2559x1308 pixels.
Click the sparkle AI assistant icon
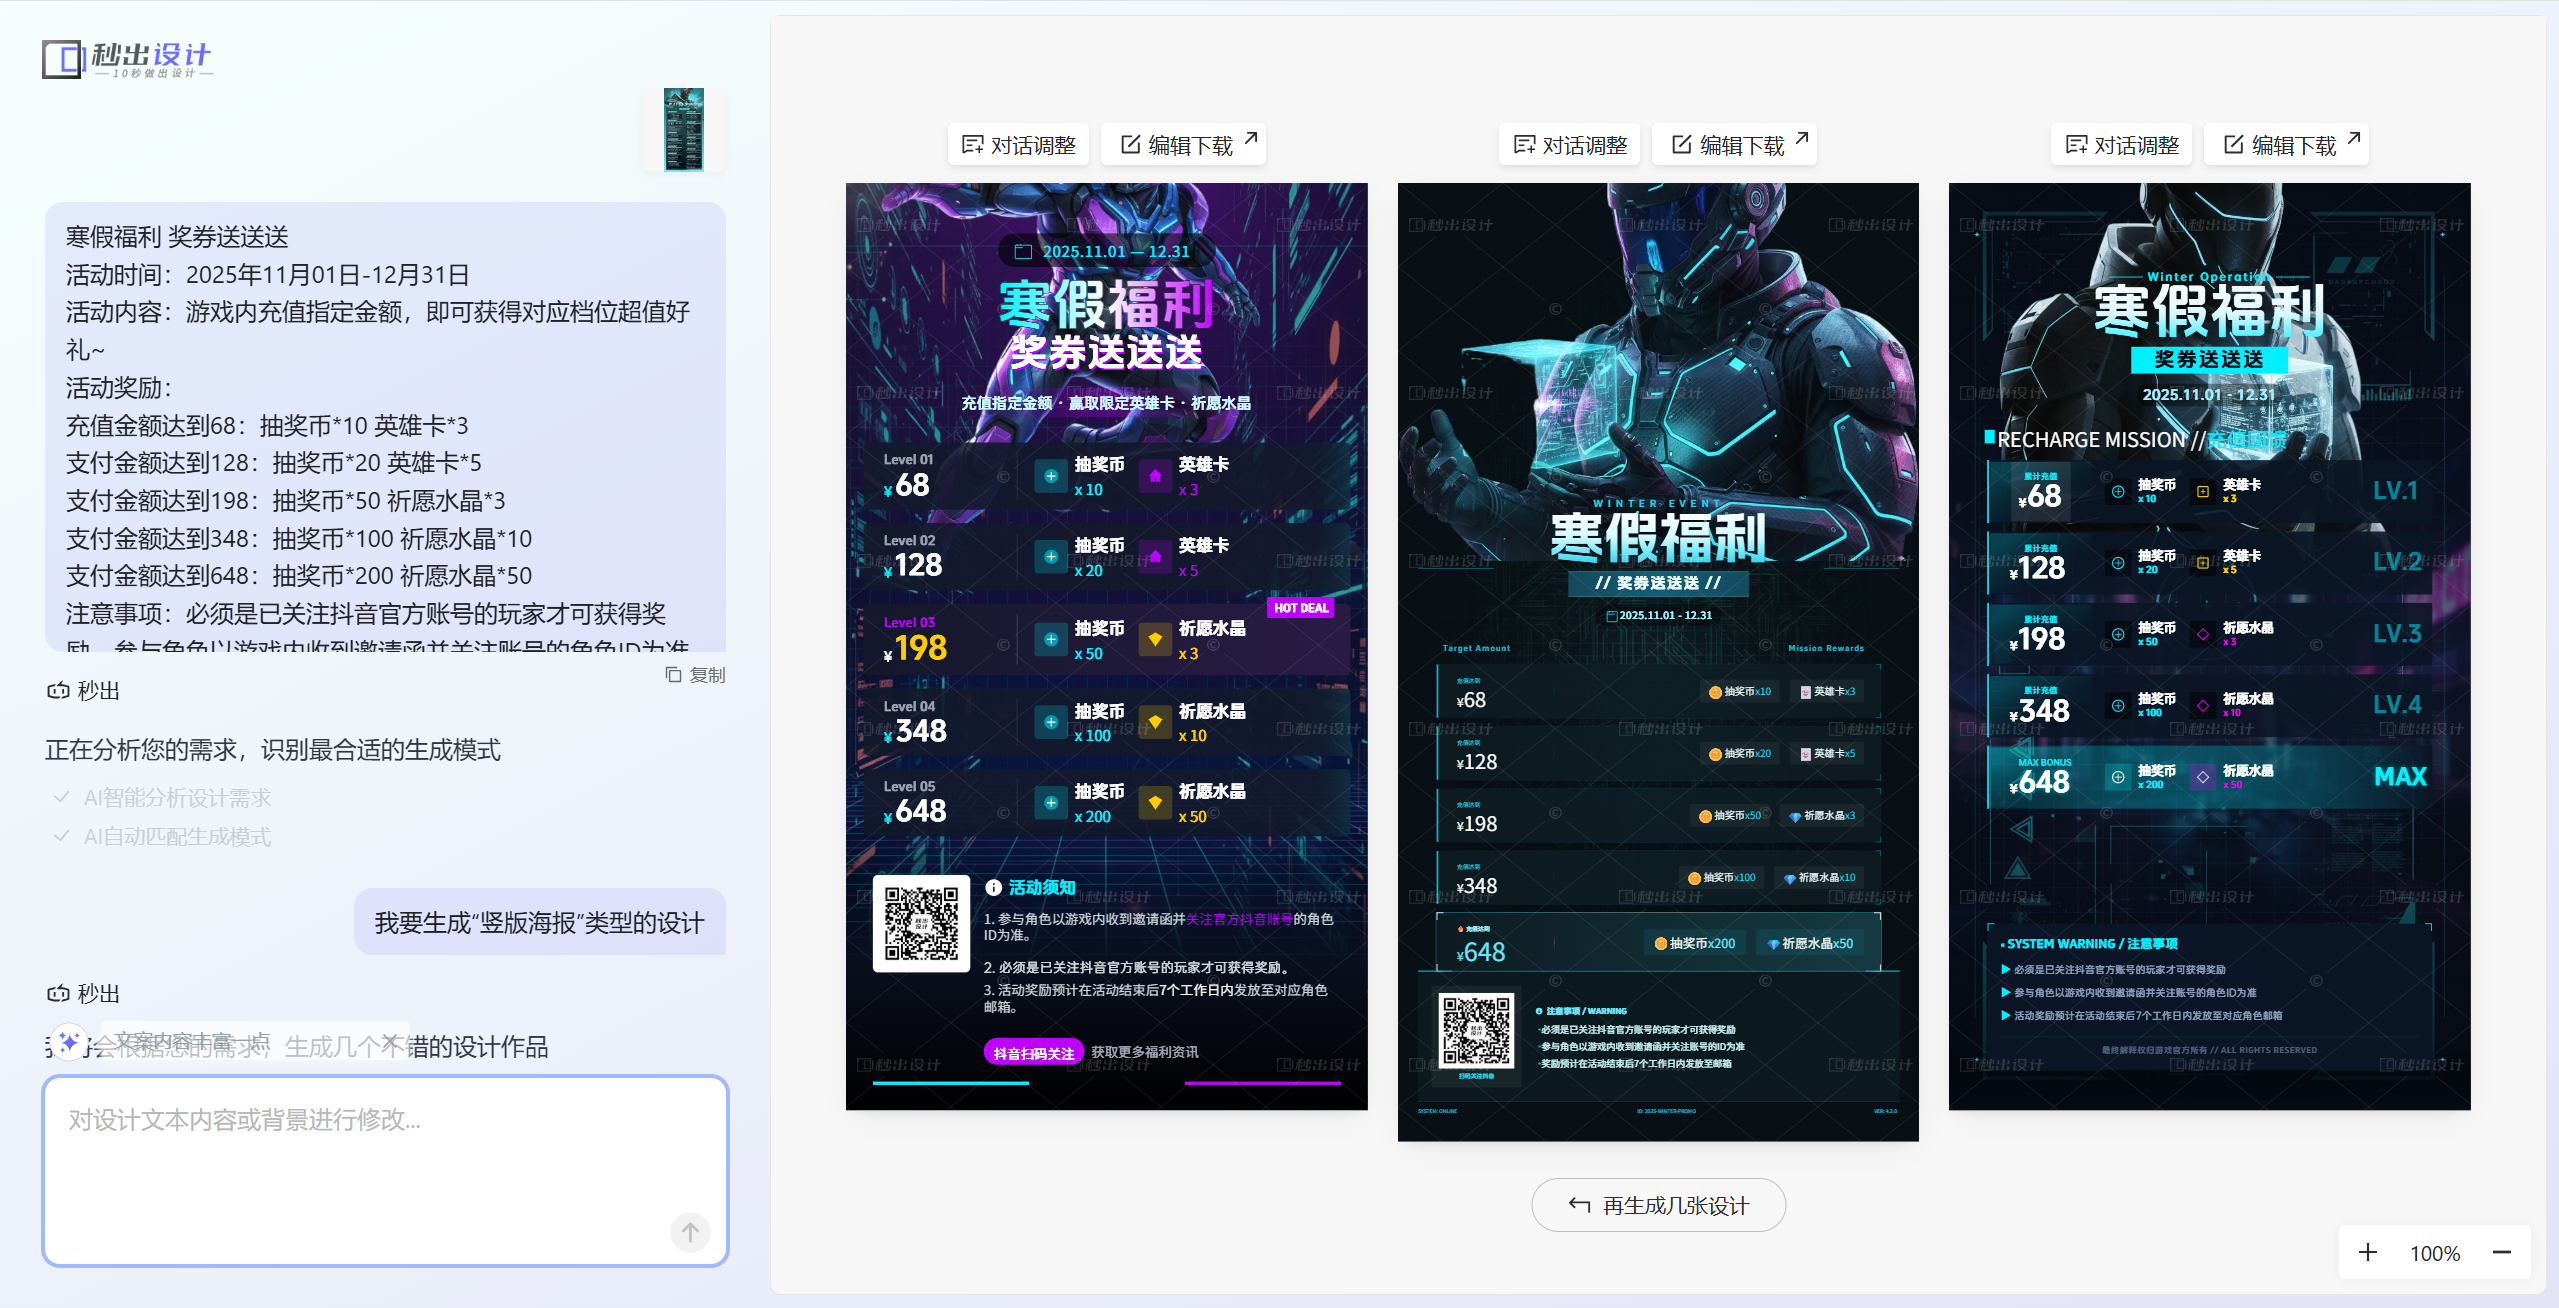[x=68, y=1042]
